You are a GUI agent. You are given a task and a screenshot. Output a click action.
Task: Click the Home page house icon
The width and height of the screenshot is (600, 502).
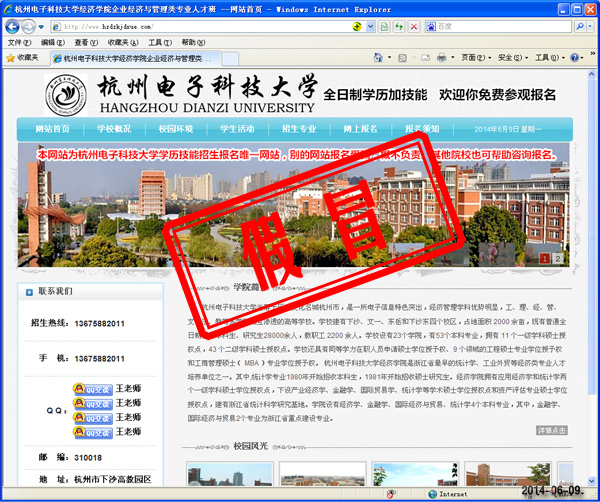click(x=378, y=57)
